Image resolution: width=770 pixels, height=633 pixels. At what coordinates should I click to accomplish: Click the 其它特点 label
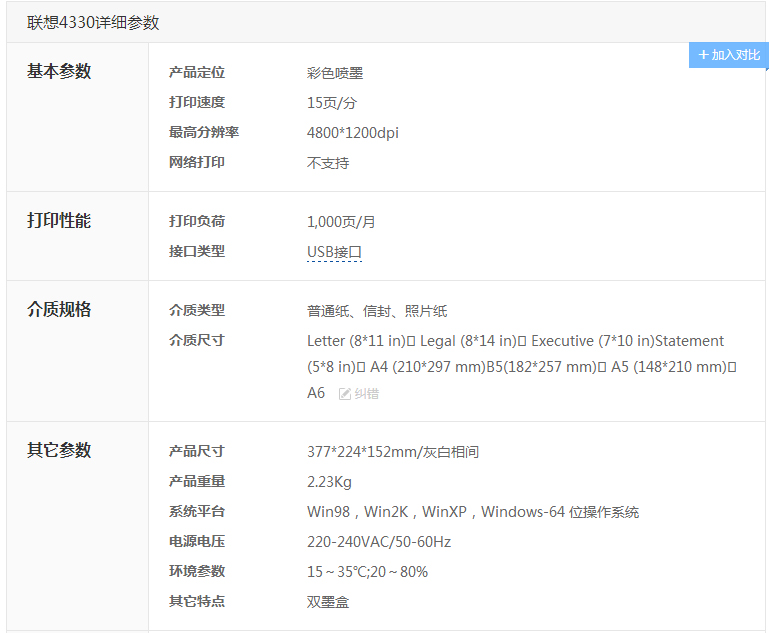pos(197,601)
